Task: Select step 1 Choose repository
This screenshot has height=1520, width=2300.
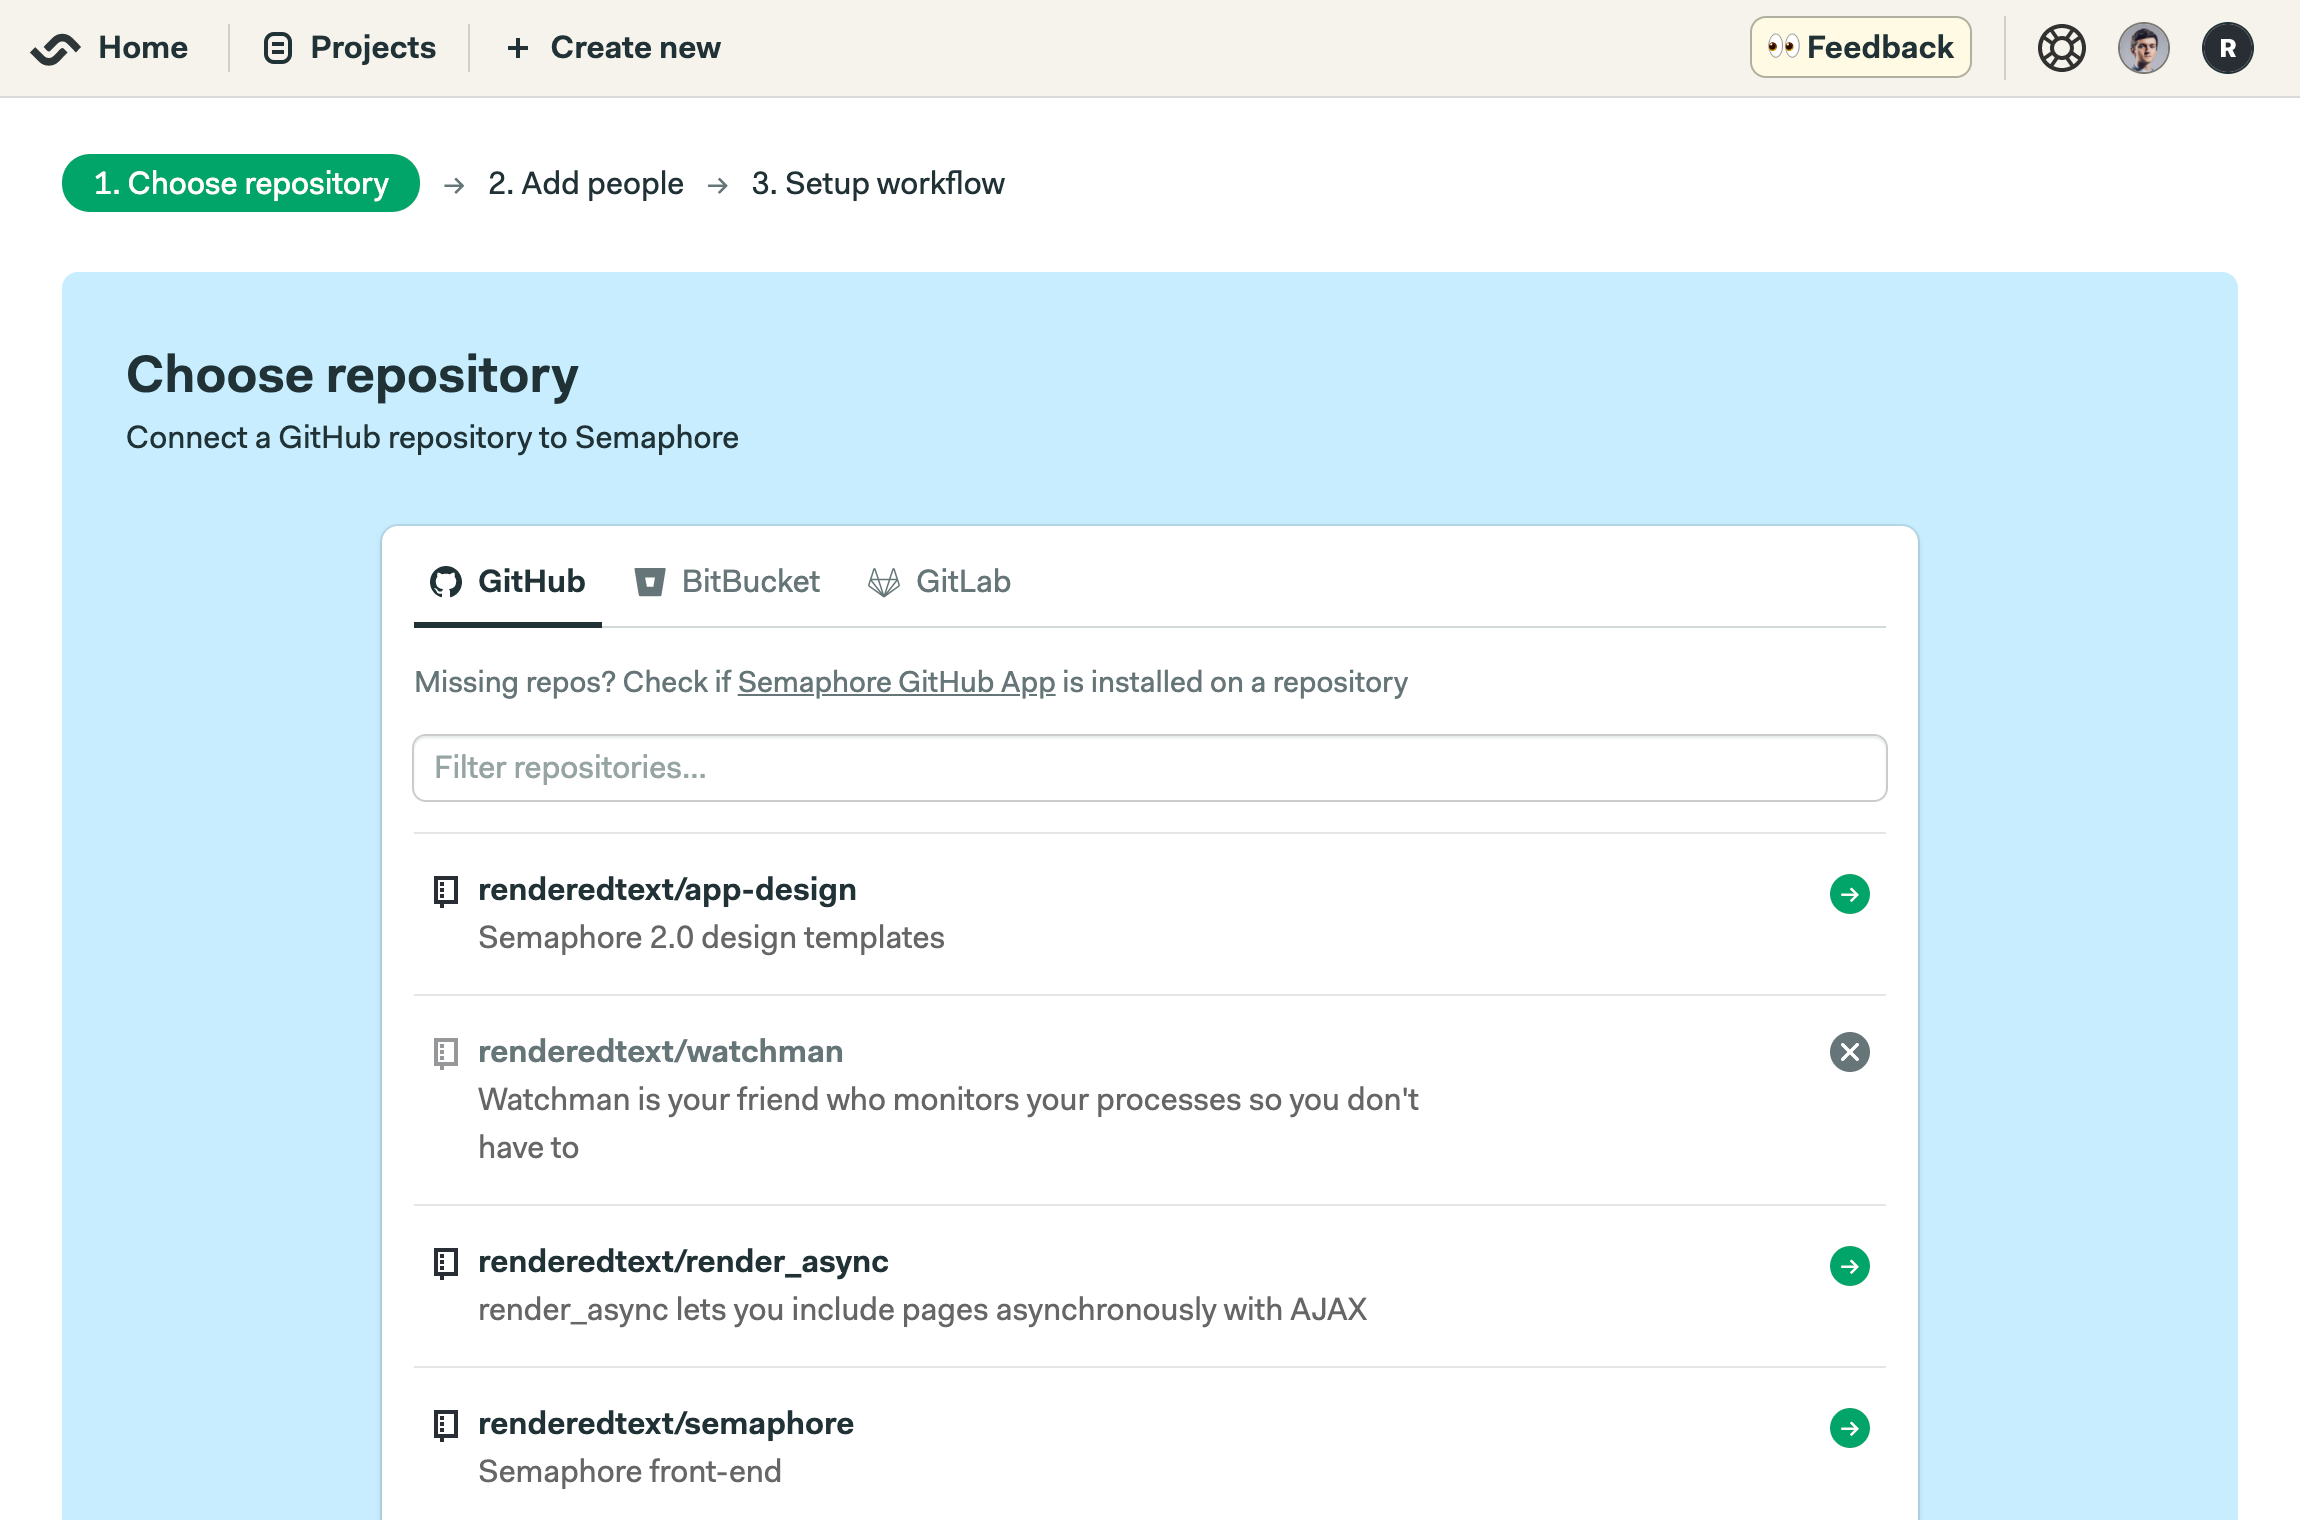Action: [241, 183]
